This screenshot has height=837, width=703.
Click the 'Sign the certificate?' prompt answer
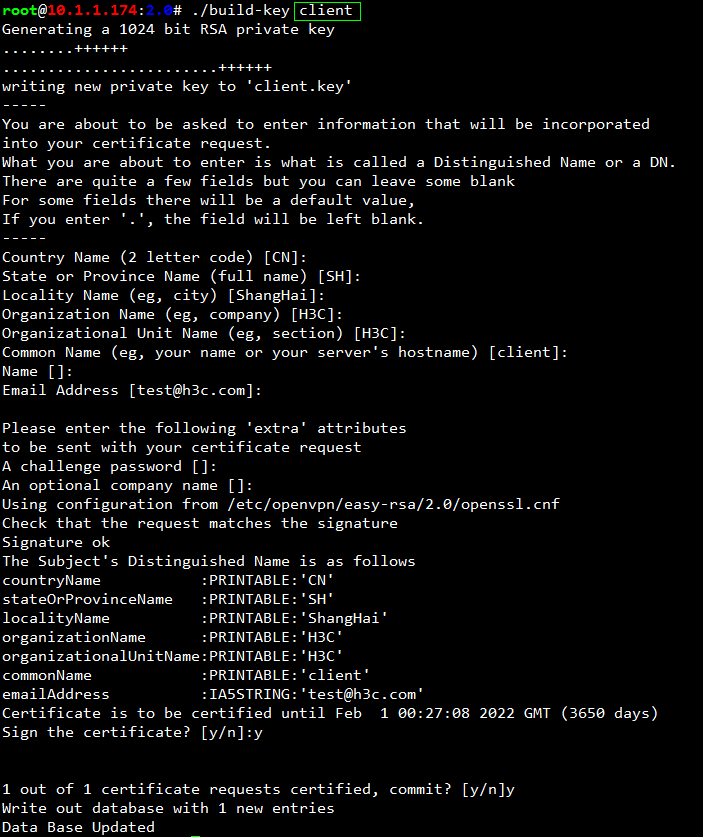[258, 733]
